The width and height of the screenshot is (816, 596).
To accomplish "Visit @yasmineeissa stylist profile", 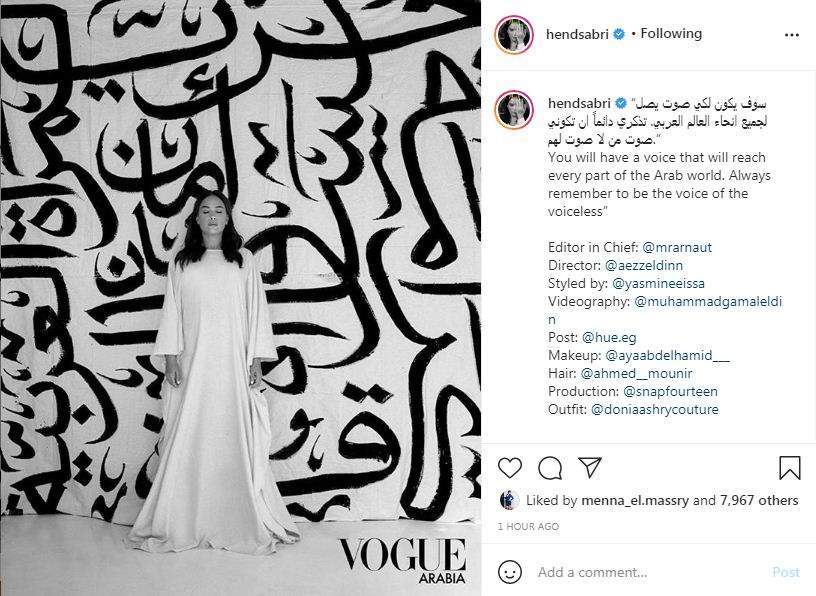I will pos(658,284).
